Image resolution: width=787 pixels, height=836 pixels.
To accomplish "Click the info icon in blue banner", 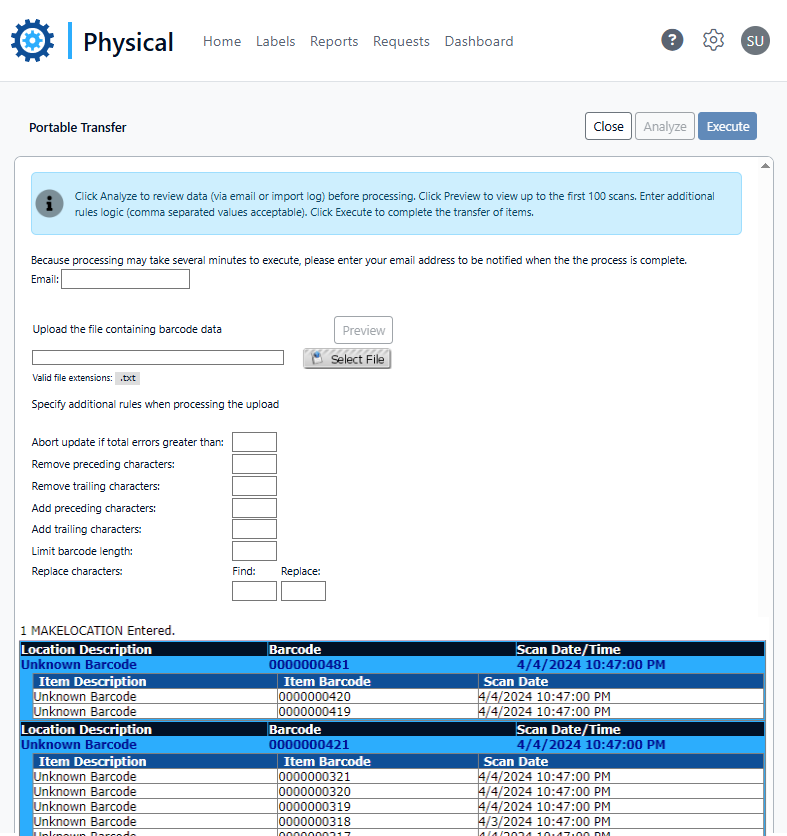I will (x=49, y=203).
